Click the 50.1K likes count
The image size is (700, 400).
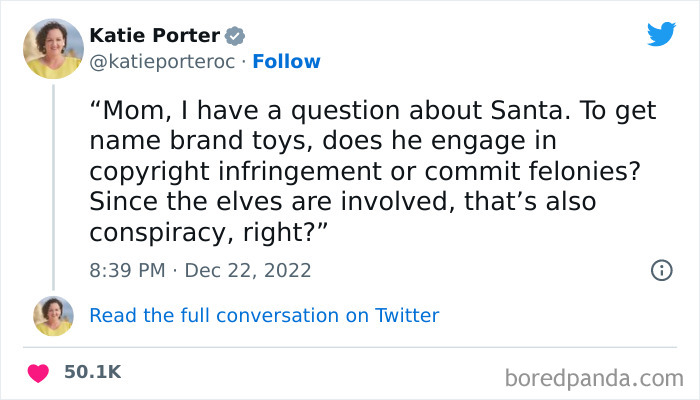tap(93, 372)
